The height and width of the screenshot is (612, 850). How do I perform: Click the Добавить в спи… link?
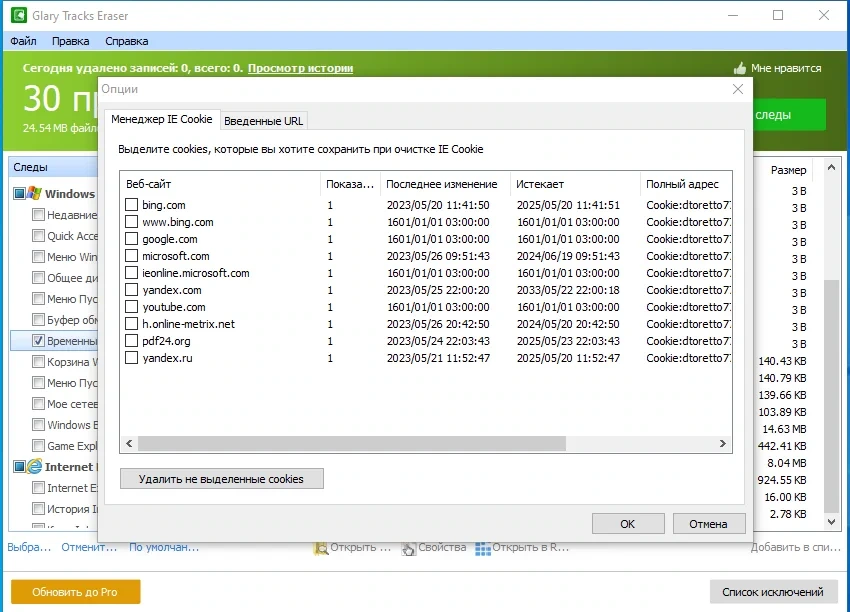pos(795,547)
